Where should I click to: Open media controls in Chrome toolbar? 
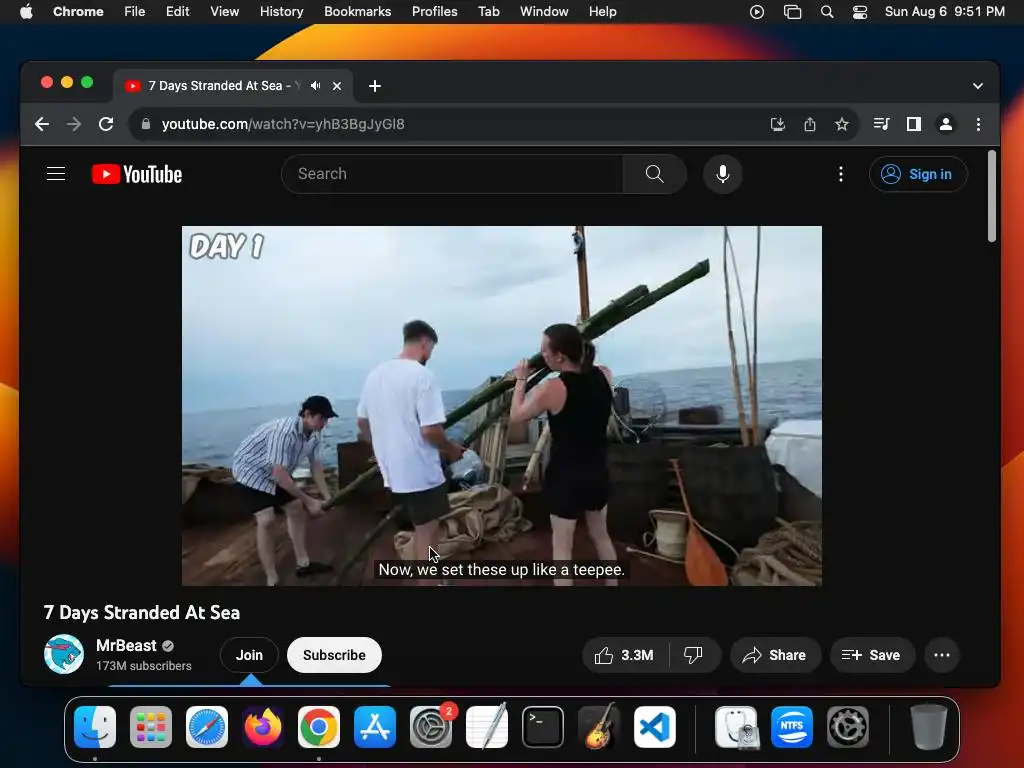click(x=881, y=124)
